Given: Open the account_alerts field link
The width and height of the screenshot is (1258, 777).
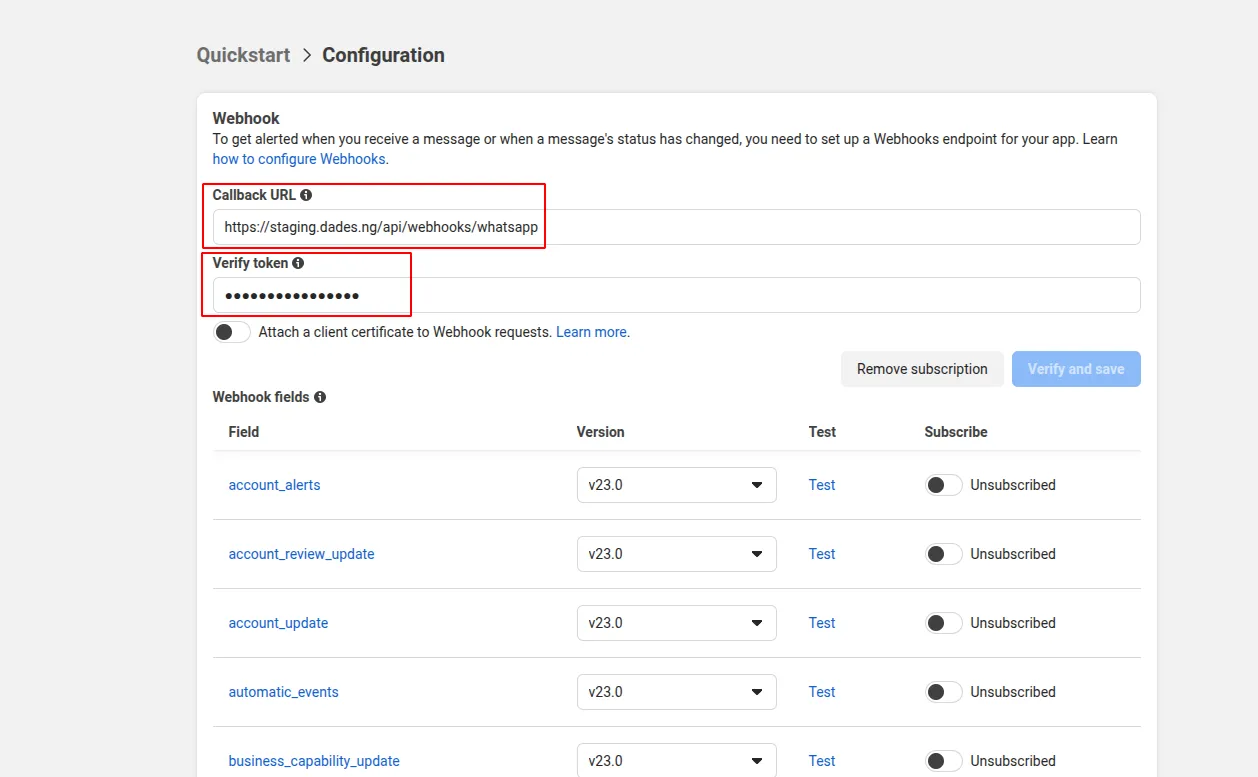Looking at the screenshot, I should point(275,485).
